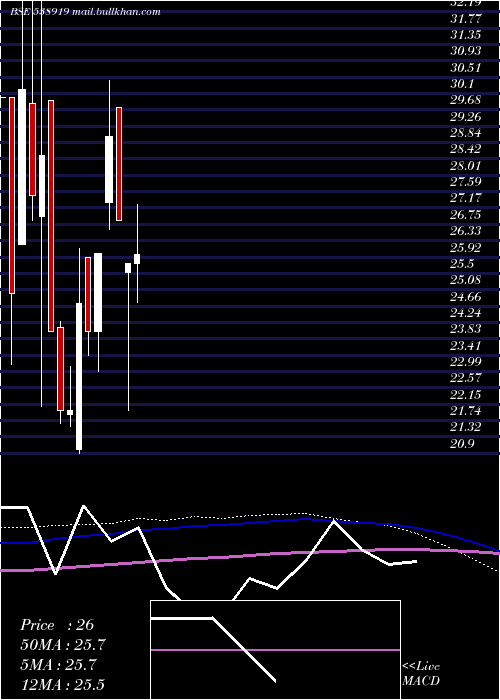Click the 12MA : 25.5 readout
The width and height of the screenshot is (500, 700).
pos(62,685)
